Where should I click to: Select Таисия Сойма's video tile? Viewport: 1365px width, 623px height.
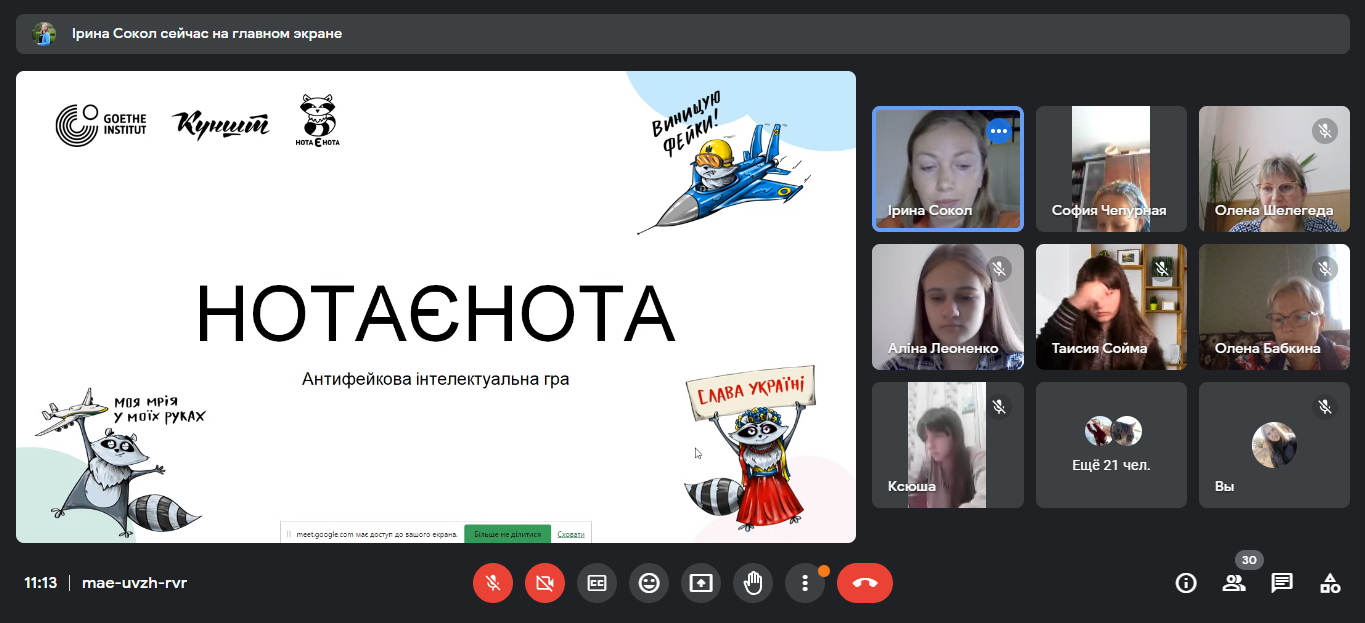click(x=1111, y=306)
